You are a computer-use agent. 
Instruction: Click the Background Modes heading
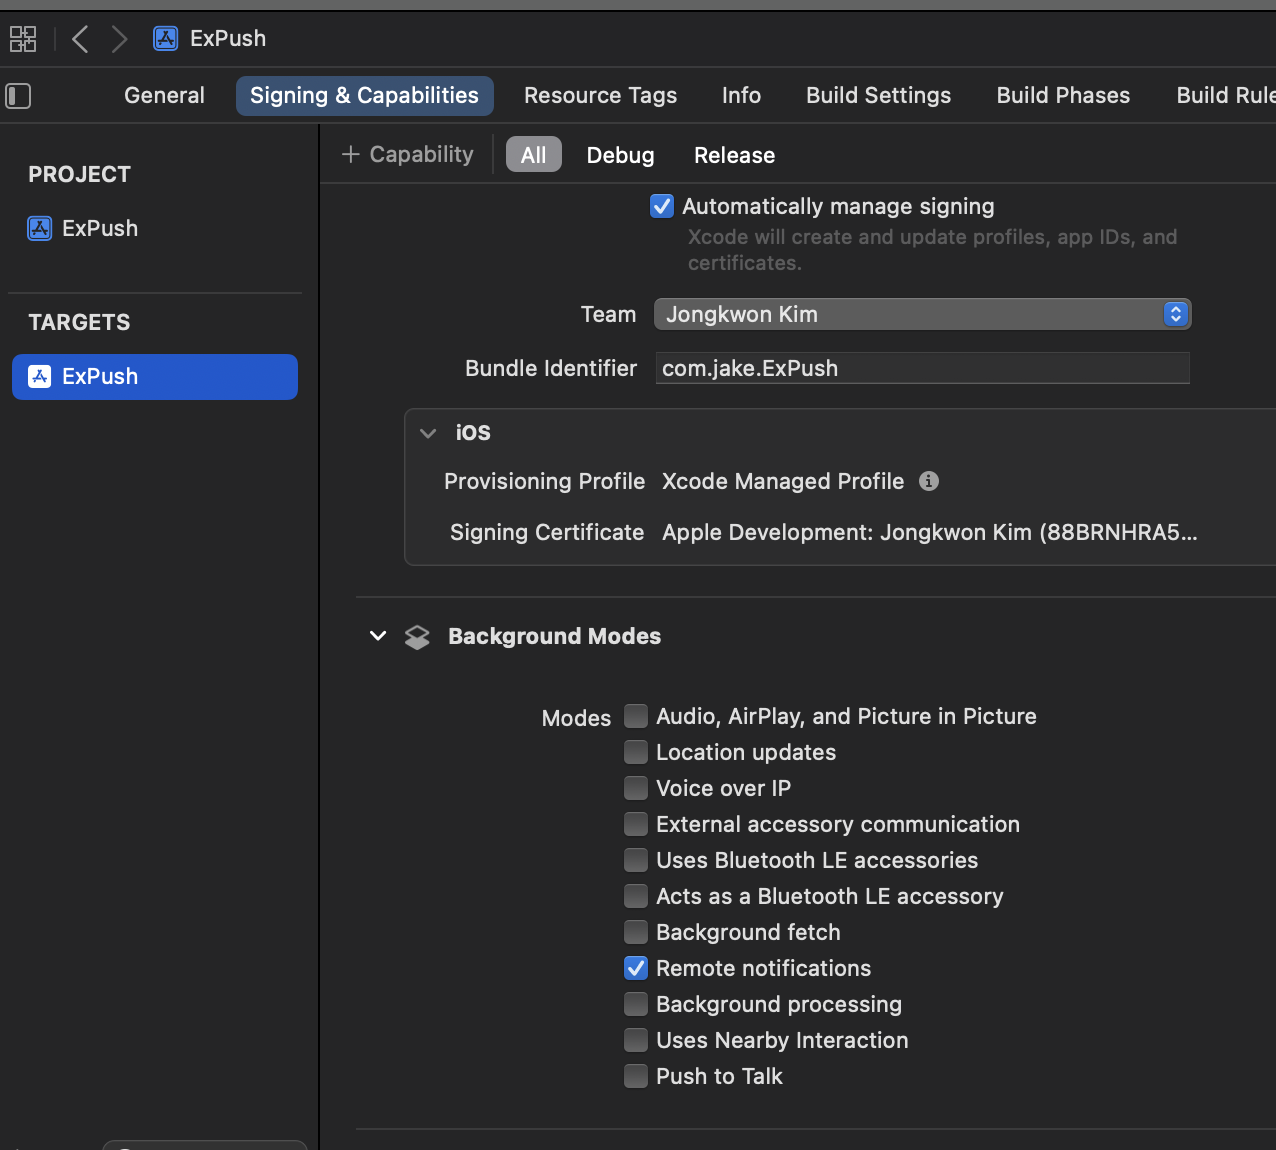(554, 636)
